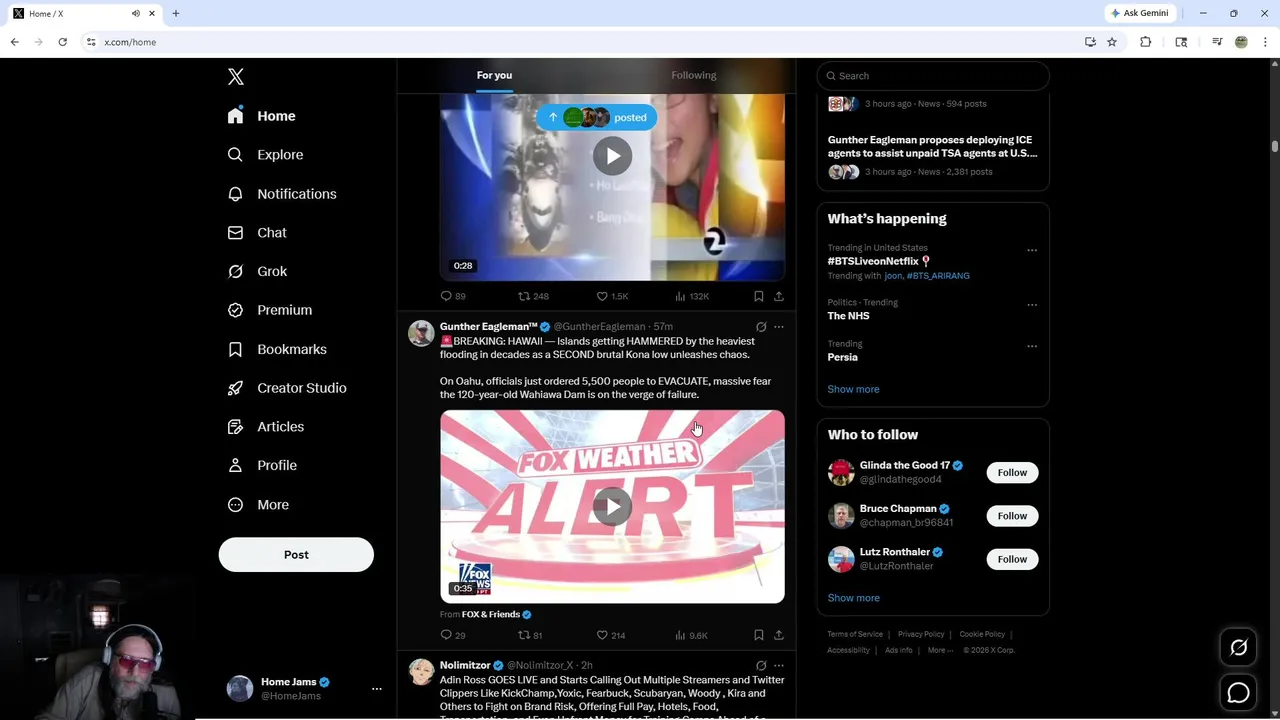Open the floating chat messages button
The image size is (1280, 720).
[x=1238, y=692]
